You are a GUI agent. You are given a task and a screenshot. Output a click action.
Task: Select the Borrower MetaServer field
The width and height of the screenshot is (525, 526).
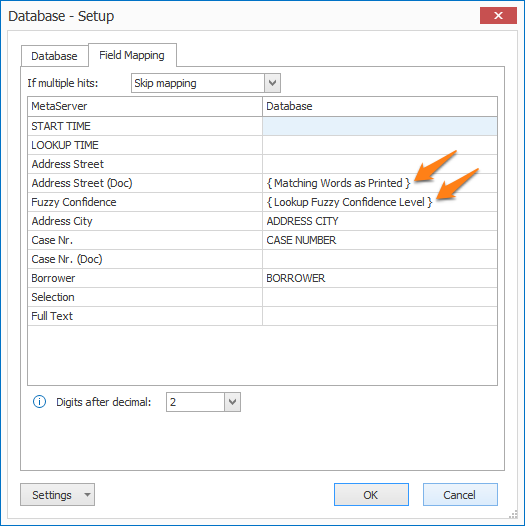pyautogui.click(x=145, y=278)
